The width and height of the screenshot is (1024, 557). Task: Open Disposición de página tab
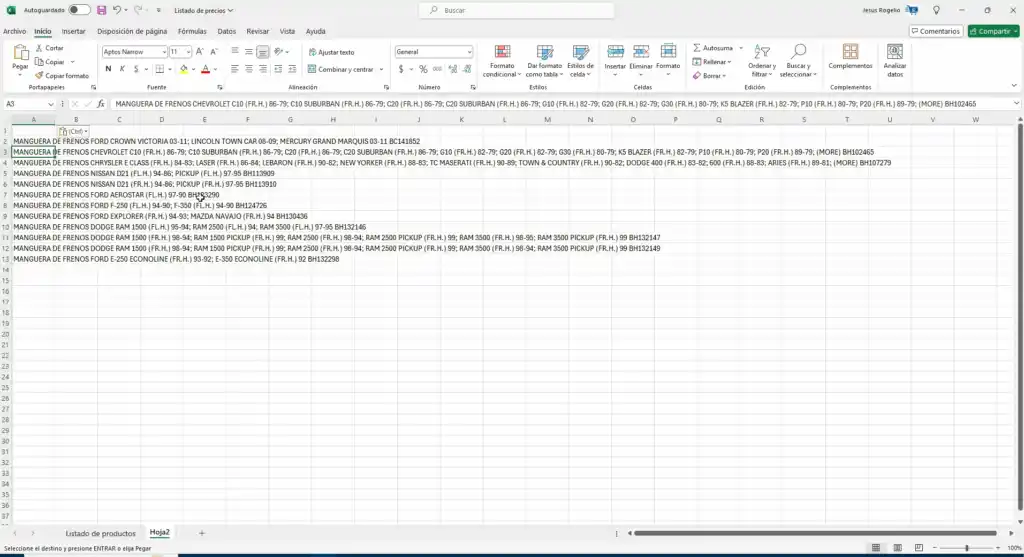point(132,31)
